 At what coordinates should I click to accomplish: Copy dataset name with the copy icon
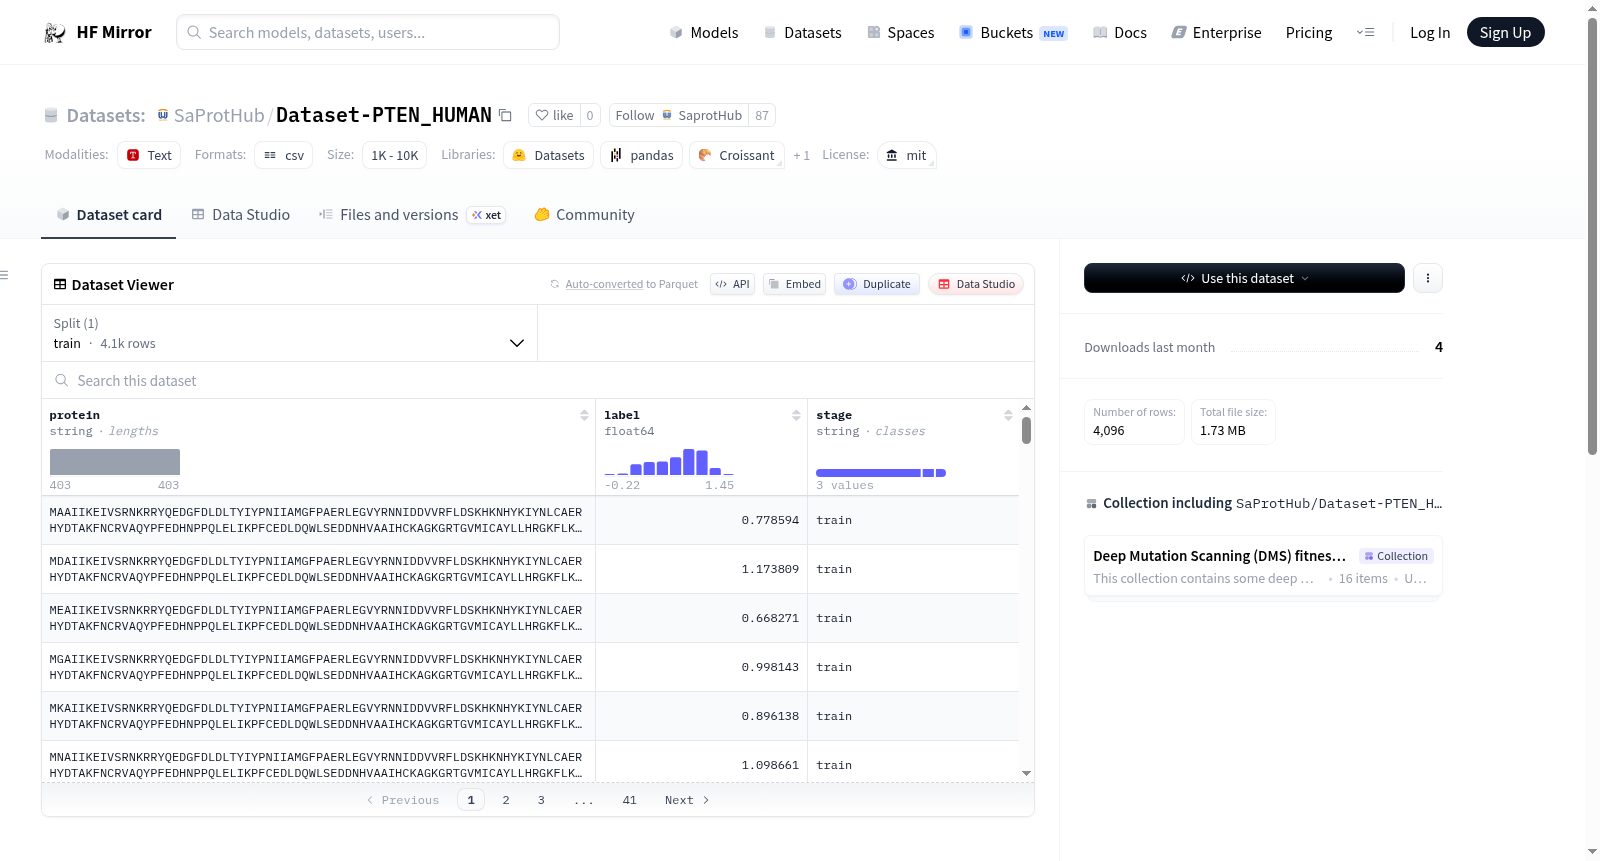coord(506,116)
